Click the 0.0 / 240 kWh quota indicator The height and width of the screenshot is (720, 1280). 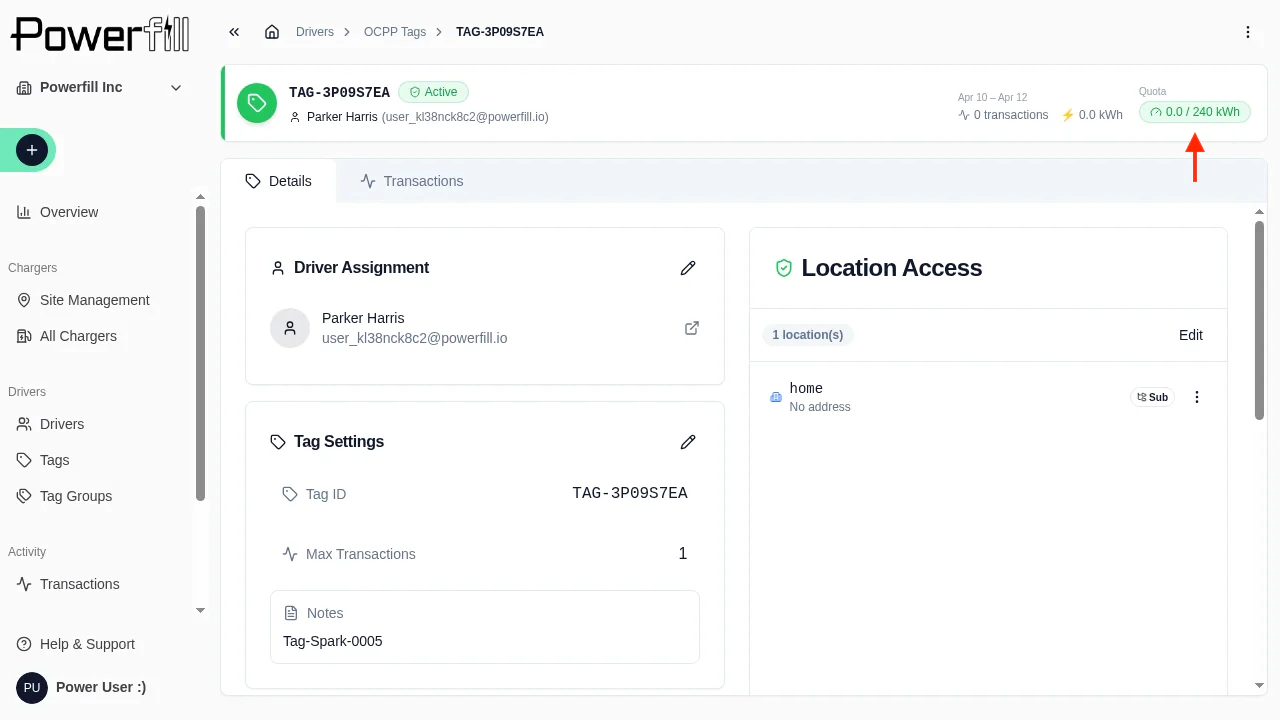pyautogui.click(x=1195, y=112)
